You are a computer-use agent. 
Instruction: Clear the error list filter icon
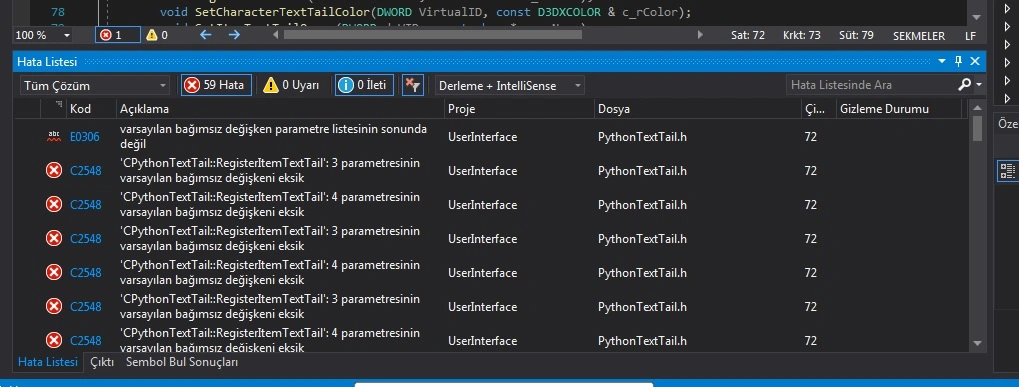(x=412, y=85)
